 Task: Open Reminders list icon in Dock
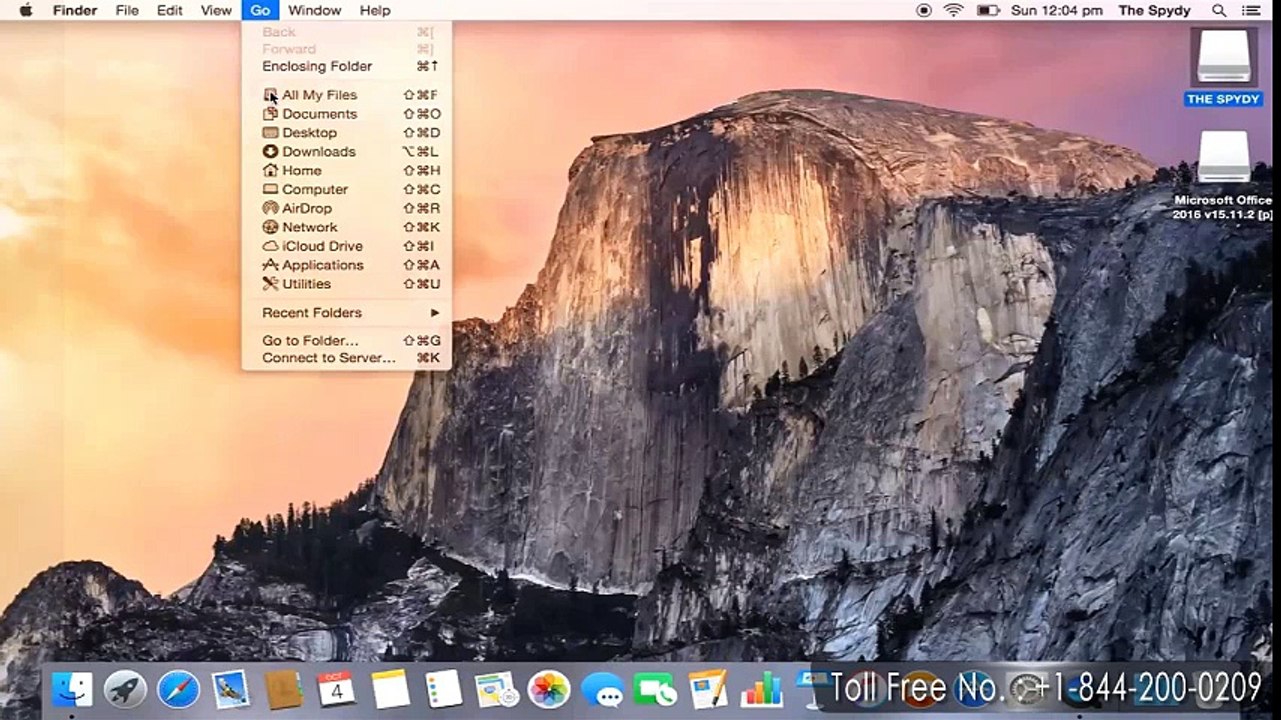coord(443,689)
